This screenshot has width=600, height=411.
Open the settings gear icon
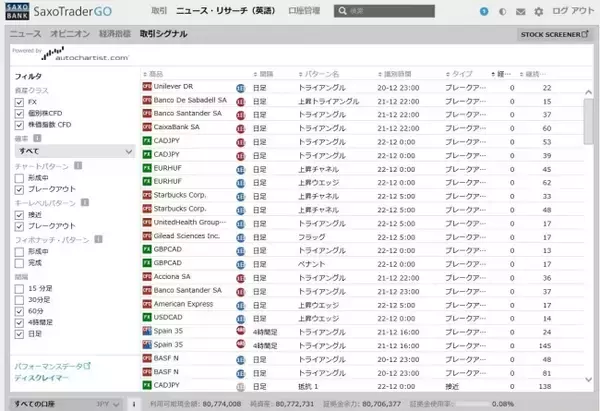point(539,12)
